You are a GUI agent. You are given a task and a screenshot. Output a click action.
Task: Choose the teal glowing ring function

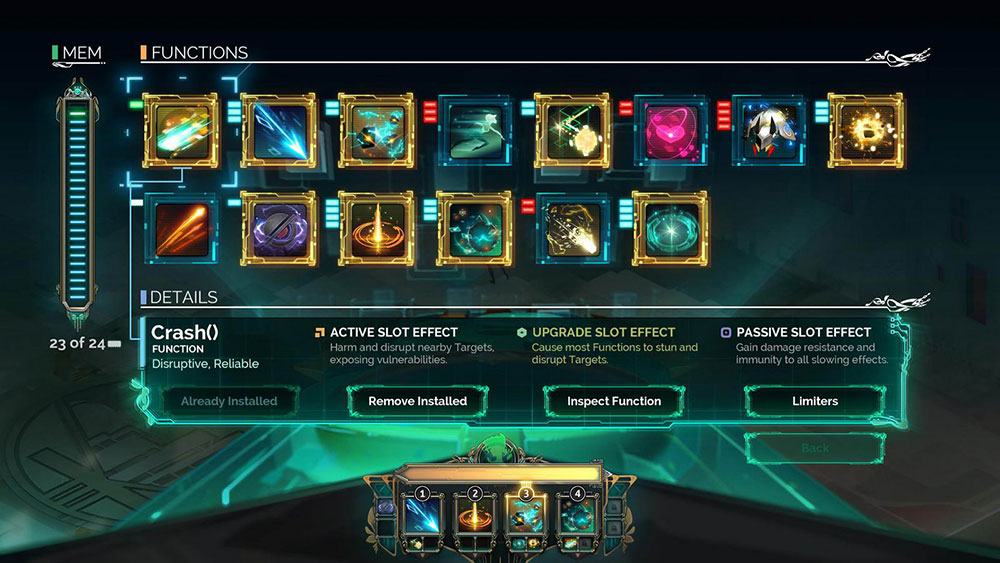pyautogui.click(x=670, y=229)
